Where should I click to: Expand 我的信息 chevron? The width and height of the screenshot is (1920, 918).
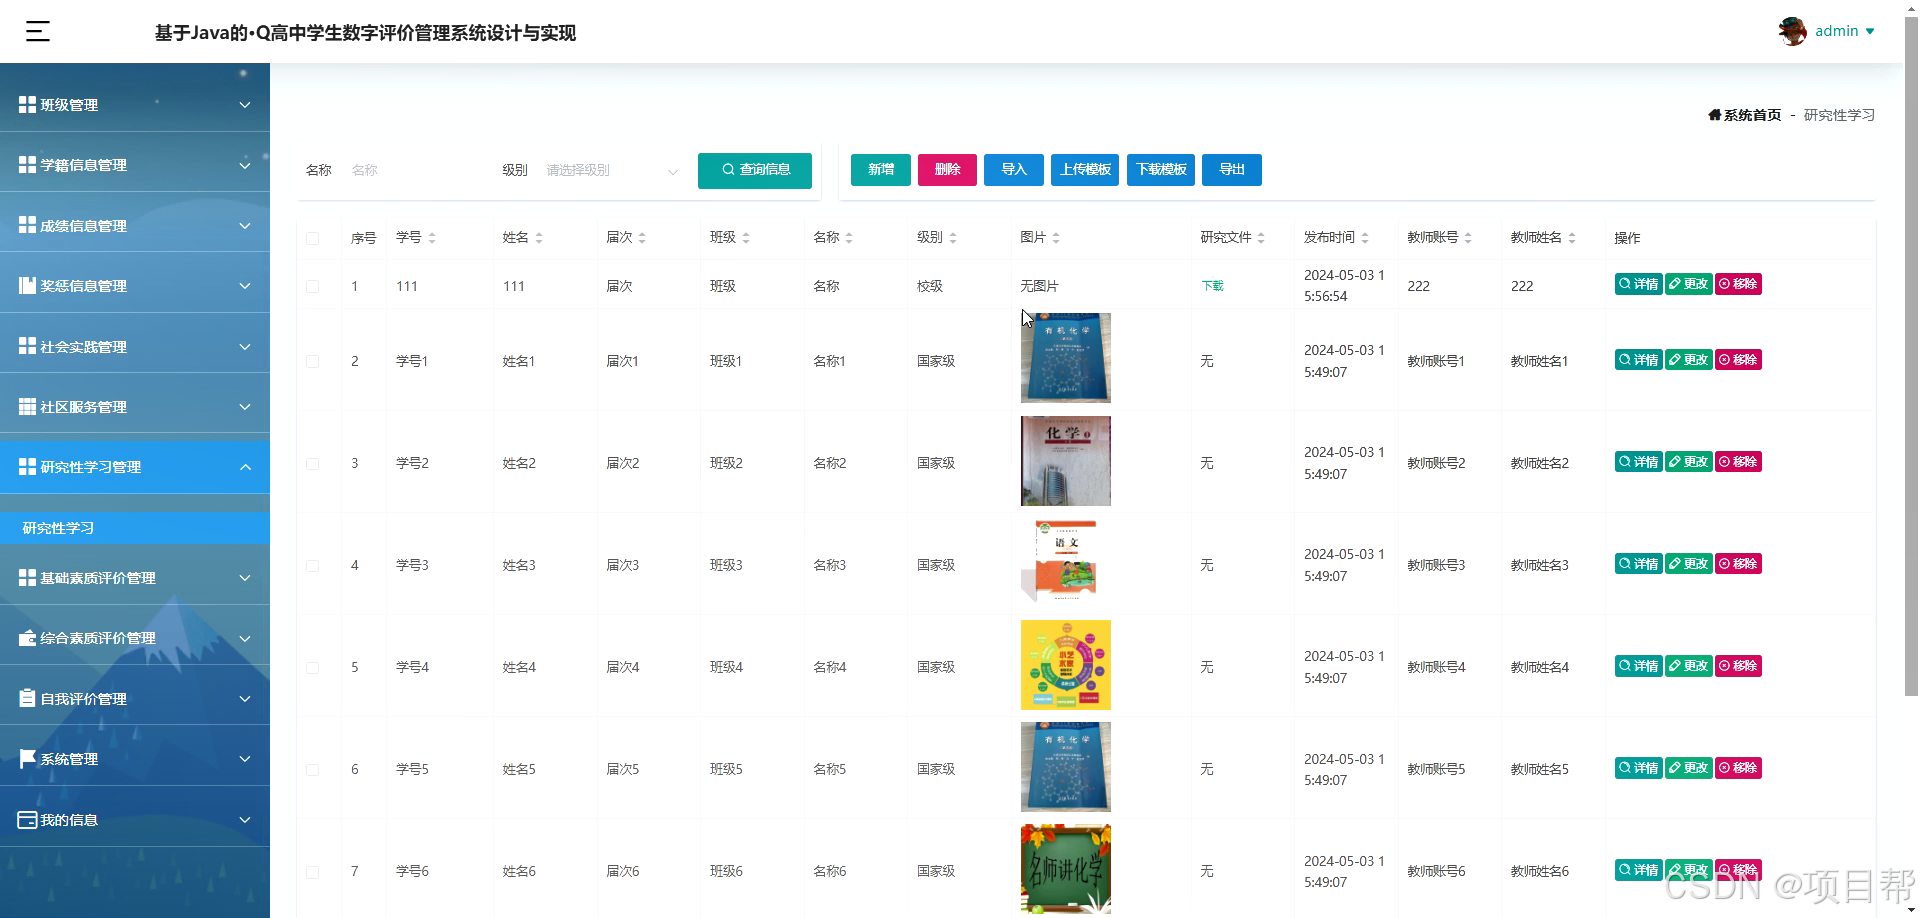coord(245,820)
